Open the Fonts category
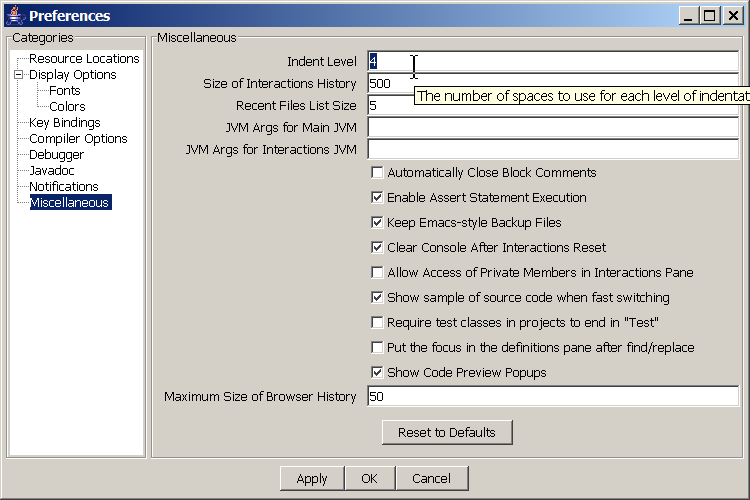The image size is (750, 500). pos(65,91)
